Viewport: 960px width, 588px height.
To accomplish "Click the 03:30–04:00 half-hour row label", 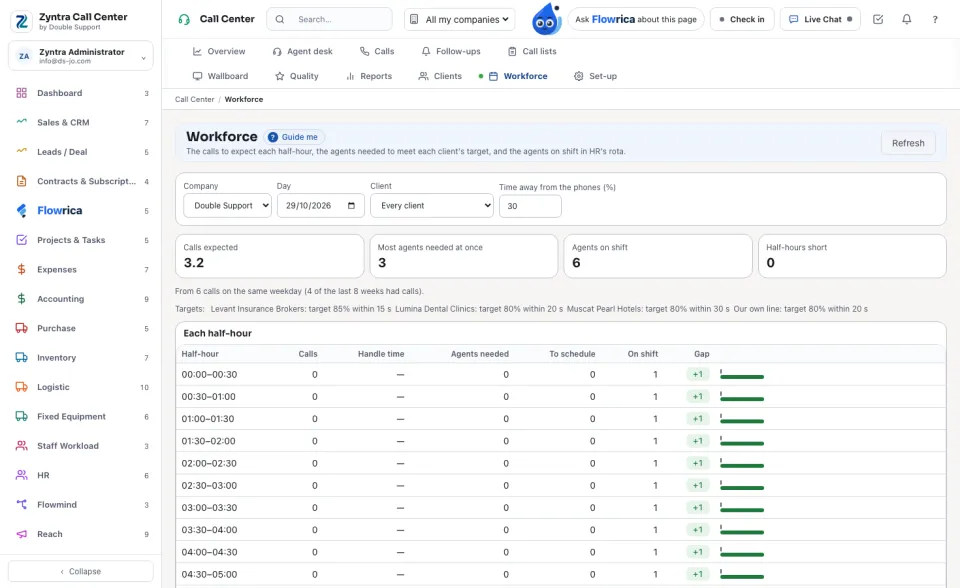I will 209,530.
